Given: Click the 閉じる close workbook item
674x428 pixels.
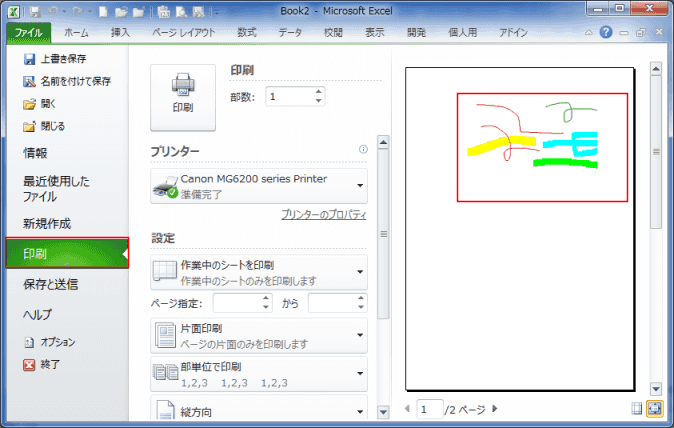Looking at the screenshot, I should tap(44, 126).
